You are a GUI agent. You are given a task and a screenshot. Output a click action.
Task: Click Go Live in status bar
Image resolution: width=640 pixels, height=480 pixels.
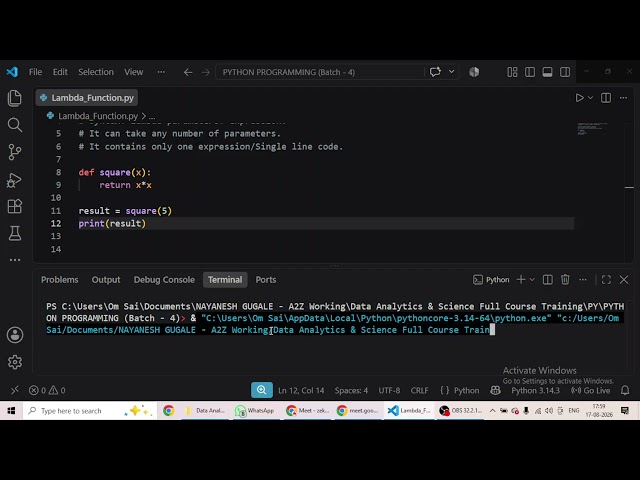pyautogui.click(x=591, y=391)
